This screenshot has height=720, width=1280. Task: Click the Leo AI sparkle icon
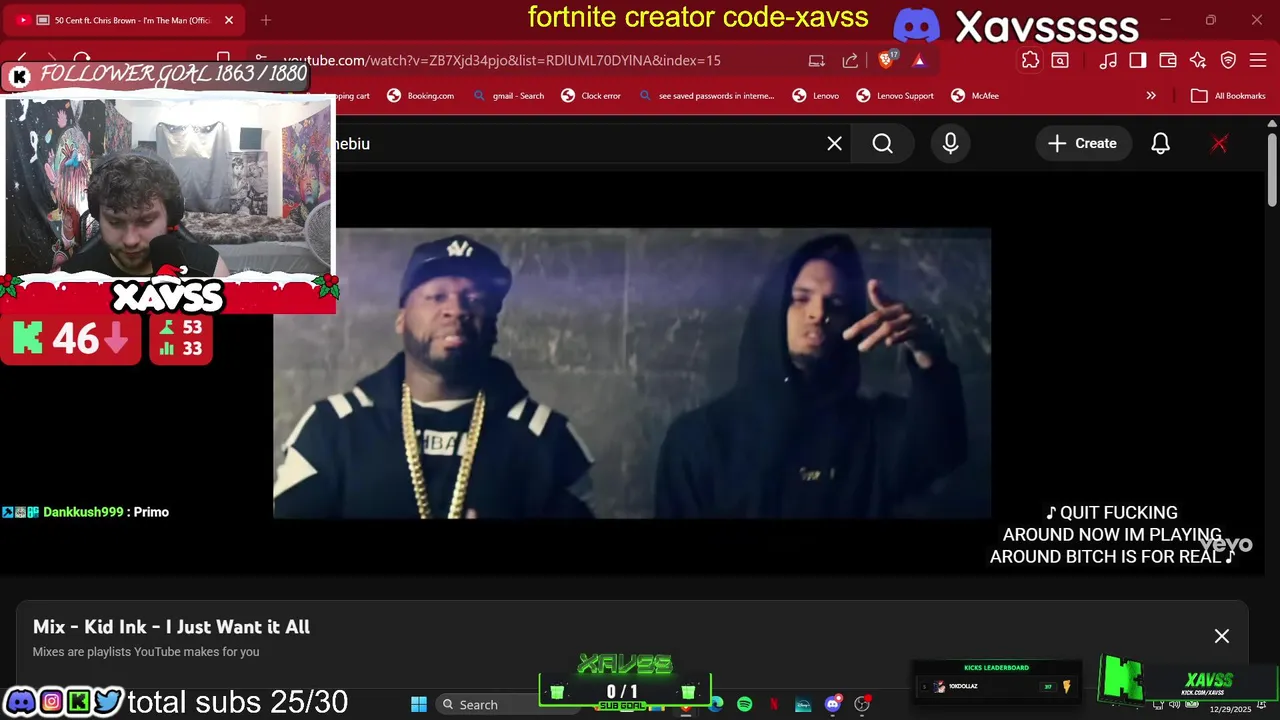(x=1198, y=60)
